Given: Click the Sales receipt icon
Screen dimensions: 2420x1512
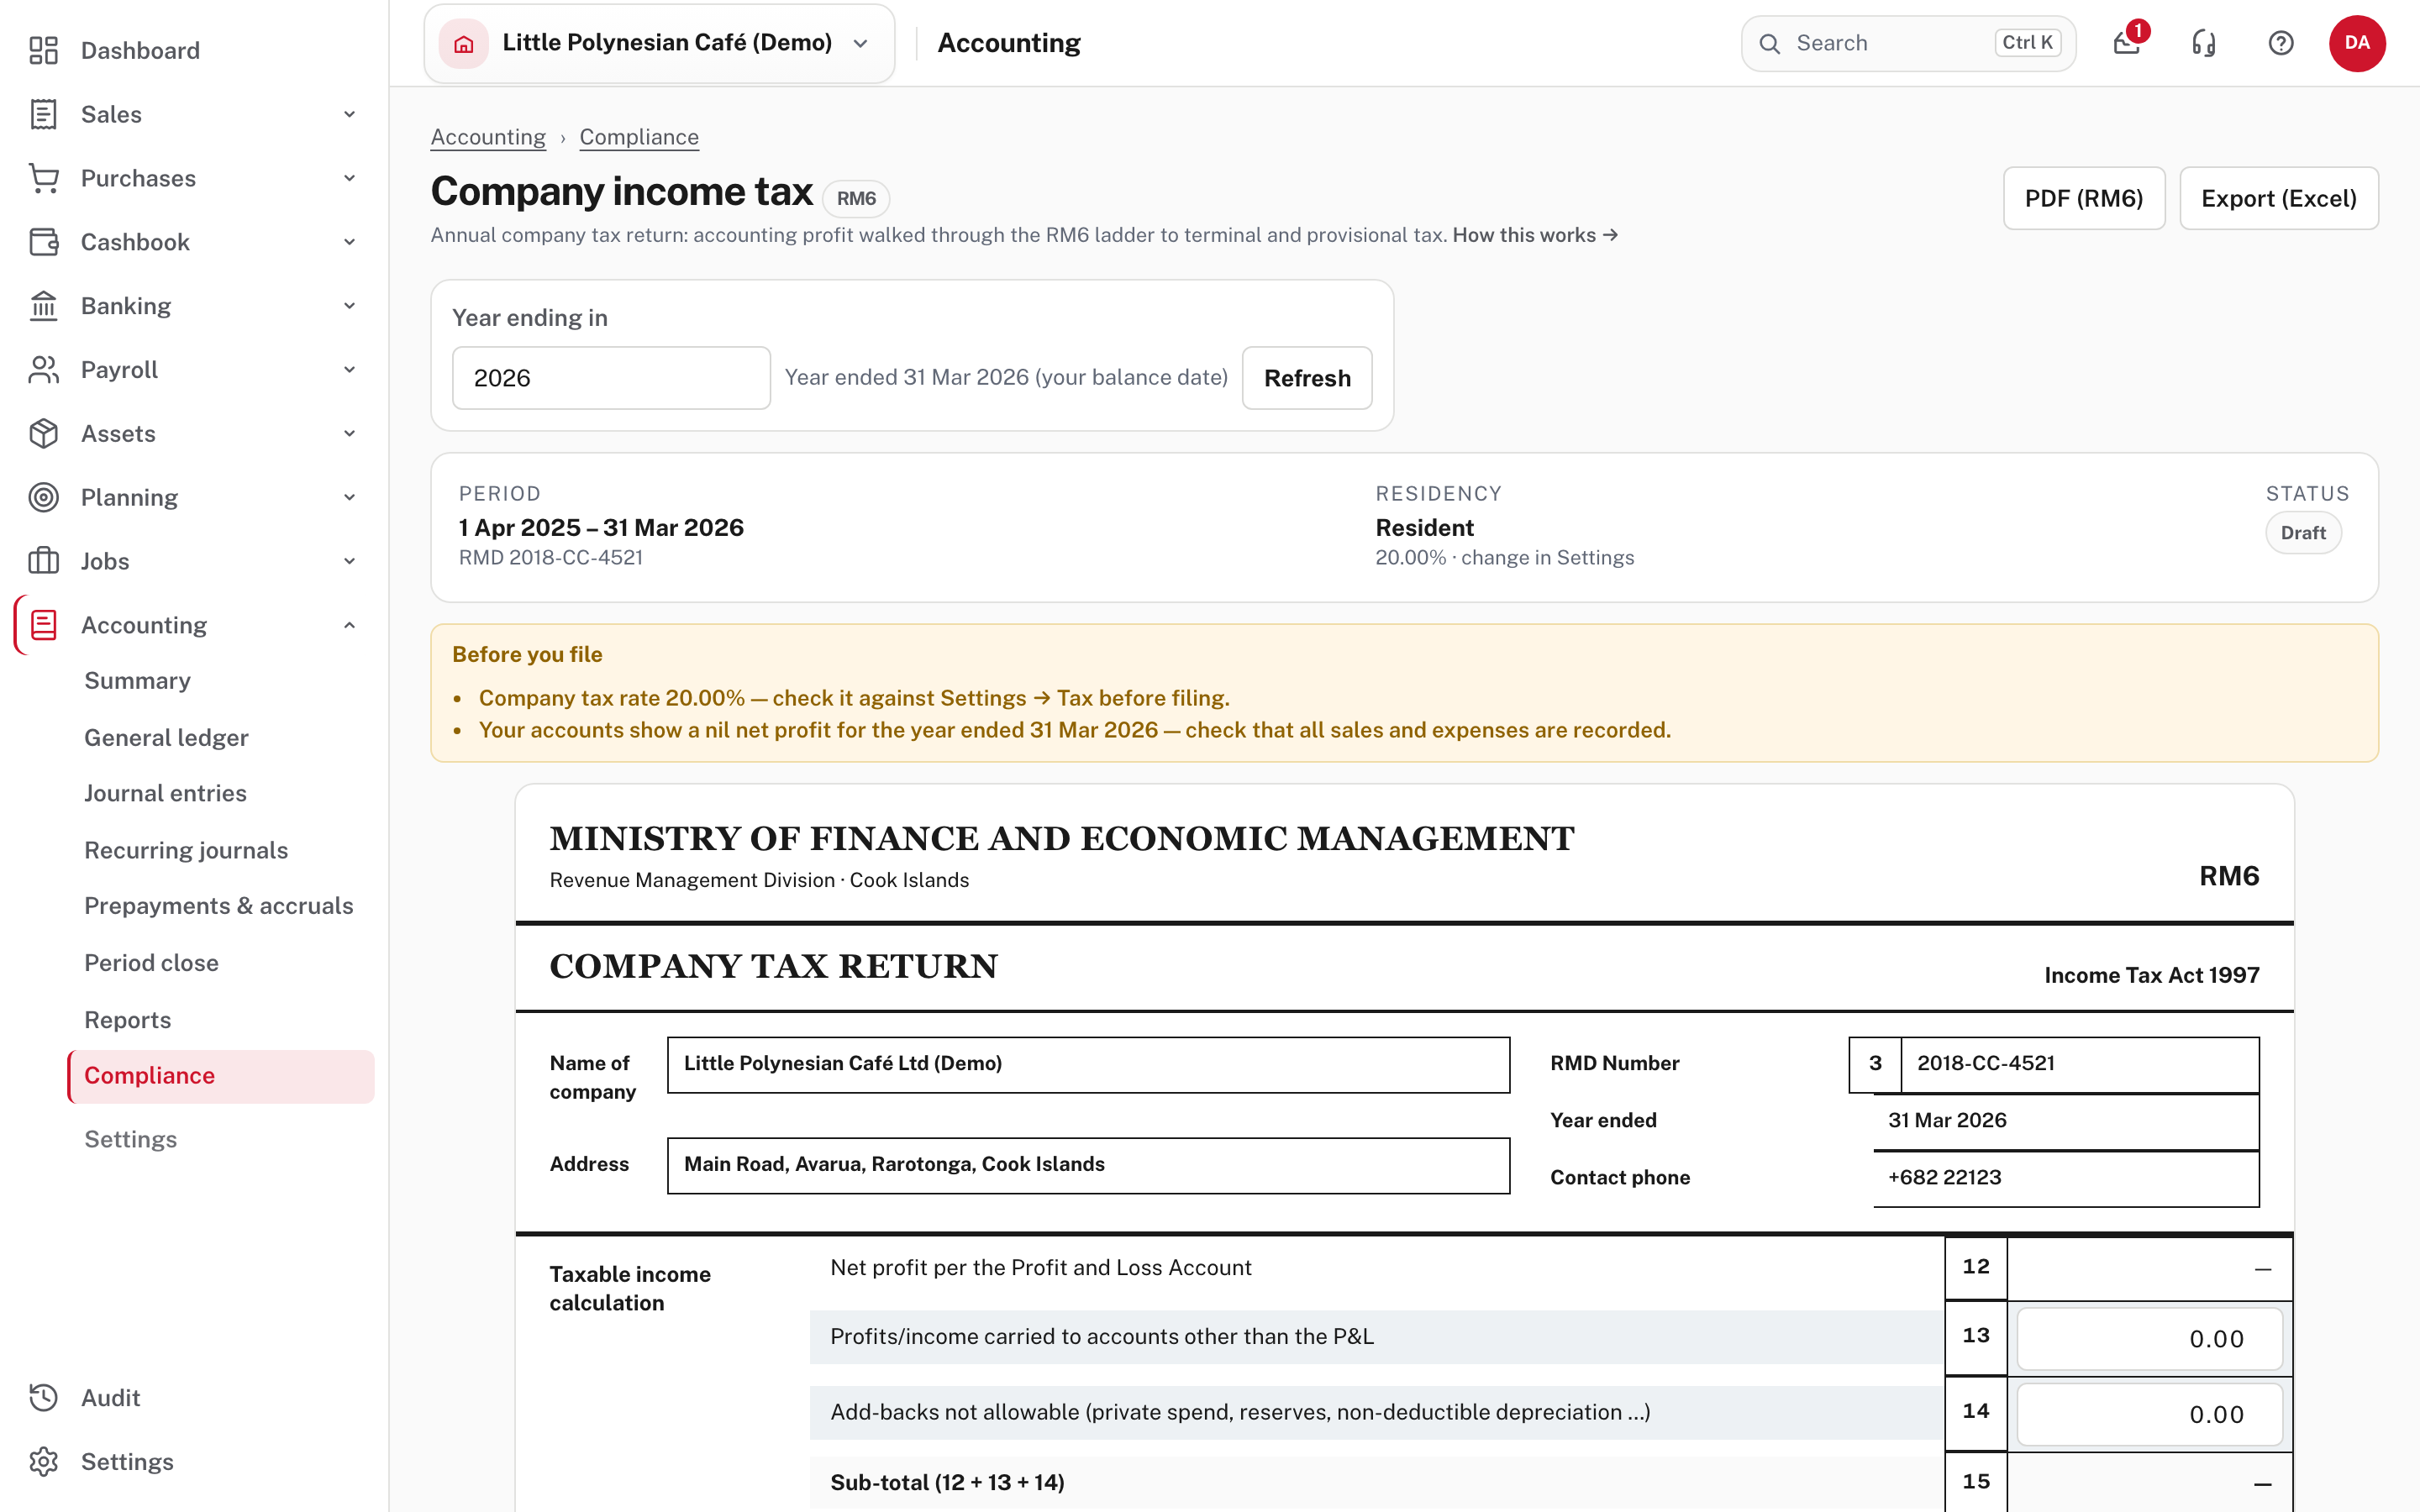Looking at the screenshot, I should (43, 114).
